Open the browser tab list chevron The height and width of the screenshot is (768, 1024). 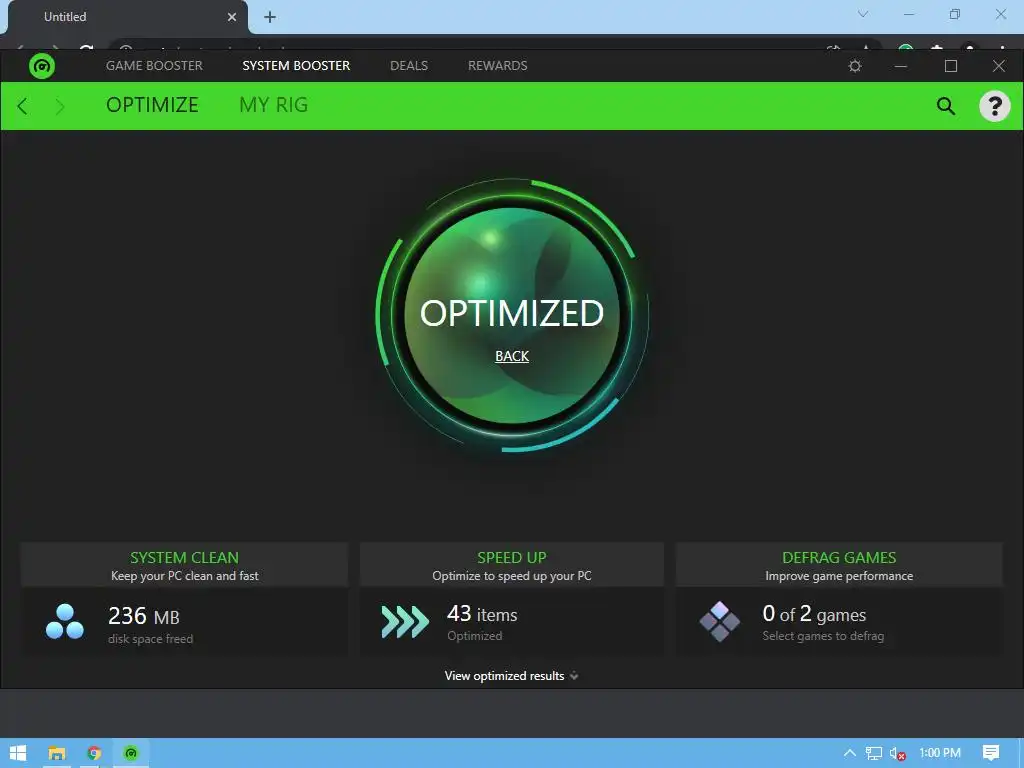[863, 14]
